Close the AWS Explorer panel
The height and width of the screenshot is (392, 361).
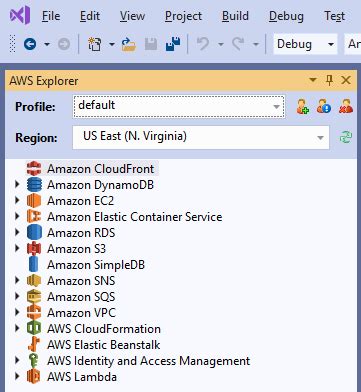(346, 80)
